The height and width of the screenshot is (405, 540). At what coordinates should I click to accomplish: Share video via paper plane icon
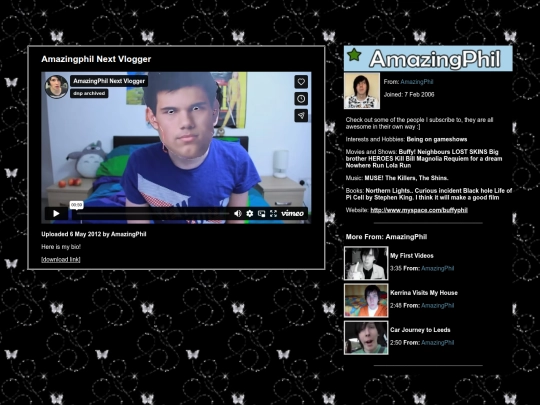coord(301,116)
